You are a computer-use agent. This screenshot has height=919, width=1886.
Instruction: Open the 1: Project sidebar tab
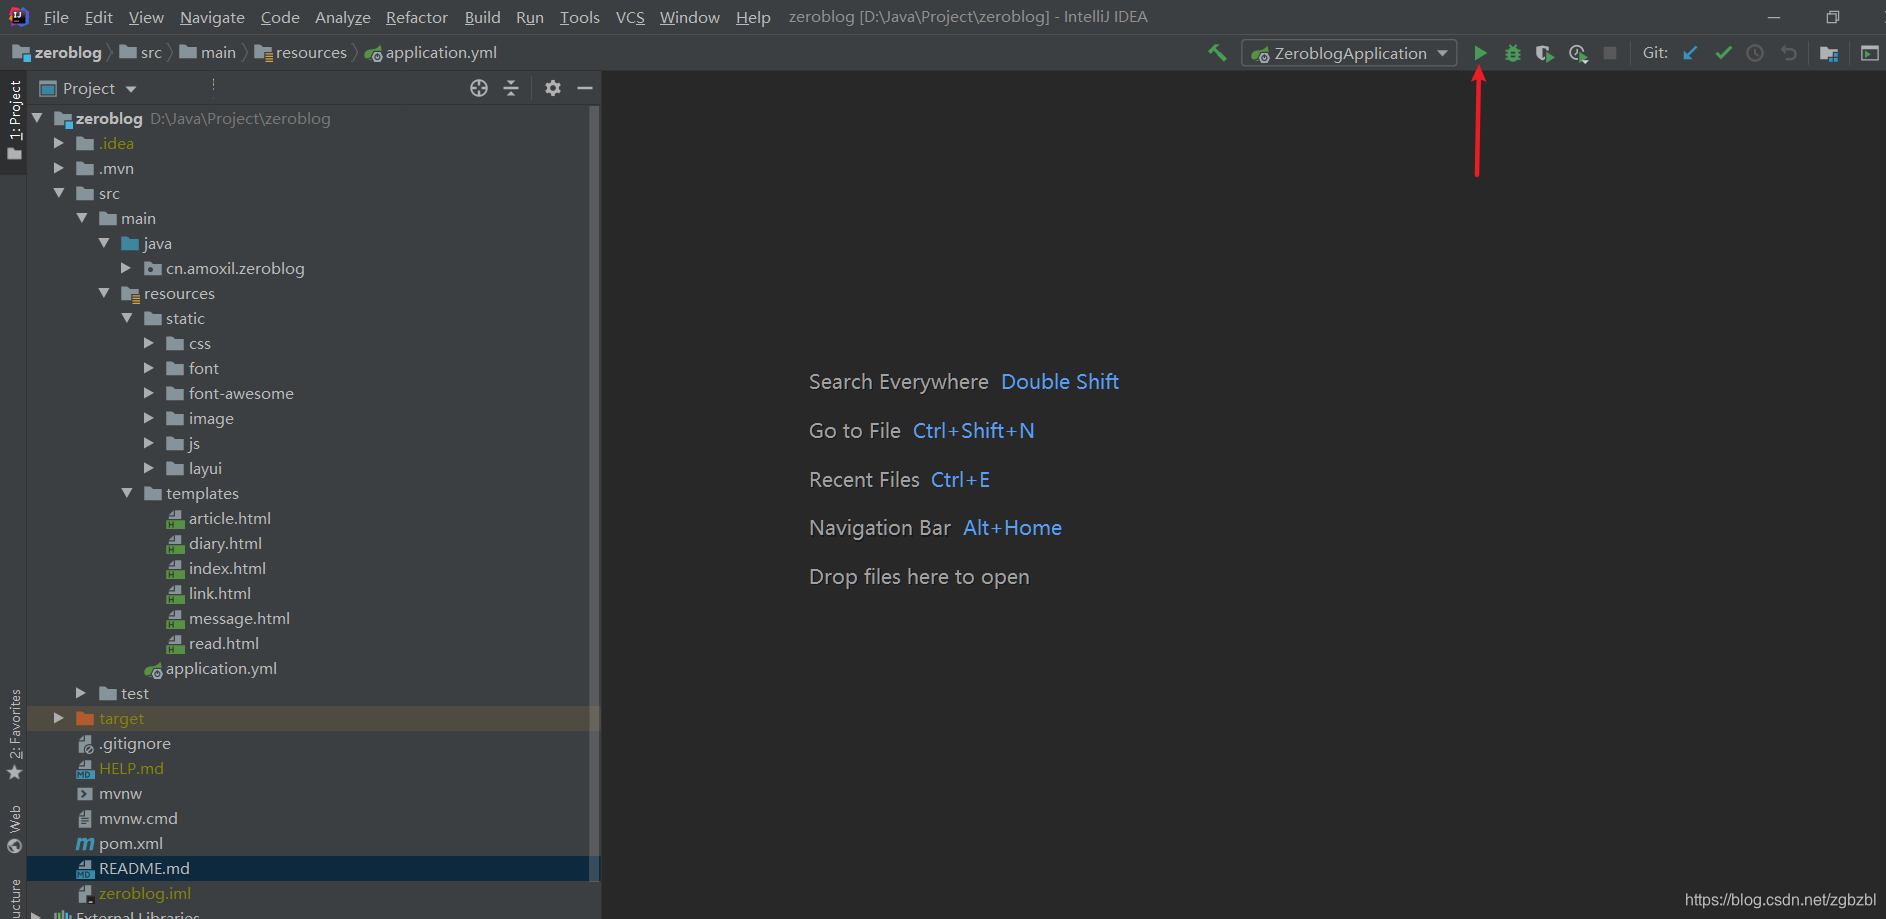point(14,120)
